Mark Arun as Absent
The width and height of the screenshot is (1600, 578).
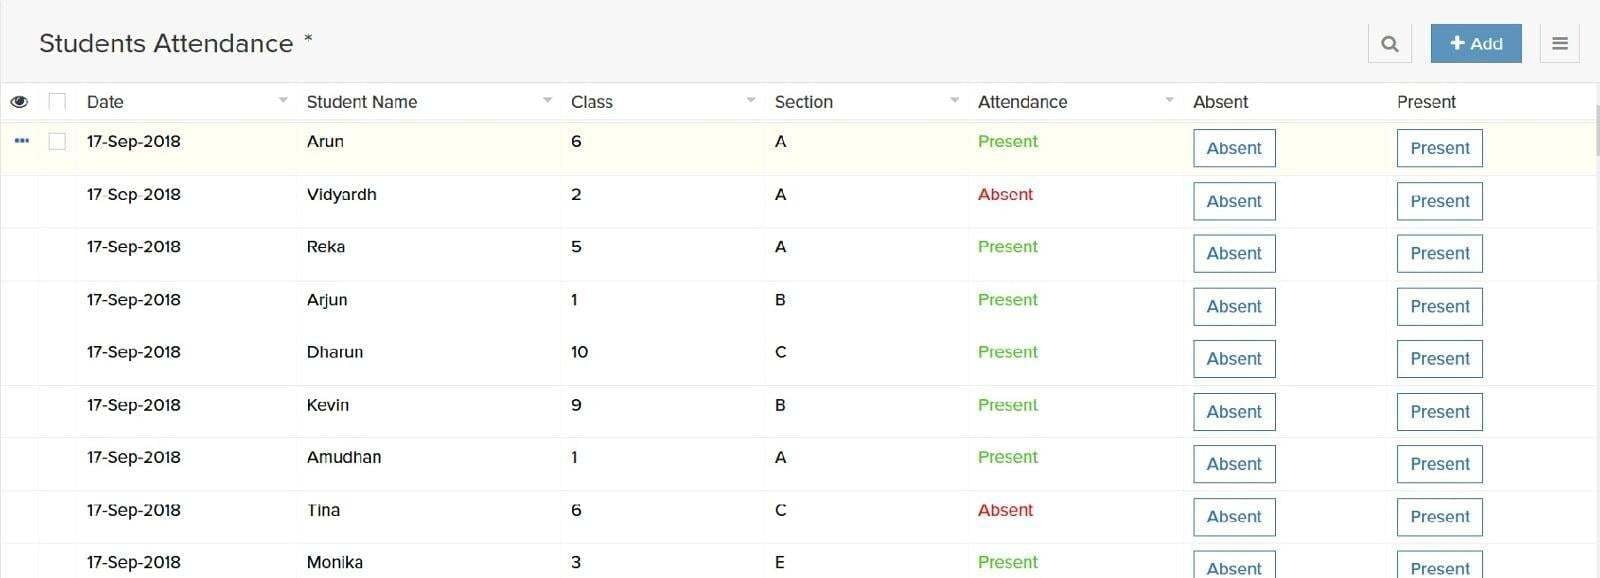(1234, 148)
